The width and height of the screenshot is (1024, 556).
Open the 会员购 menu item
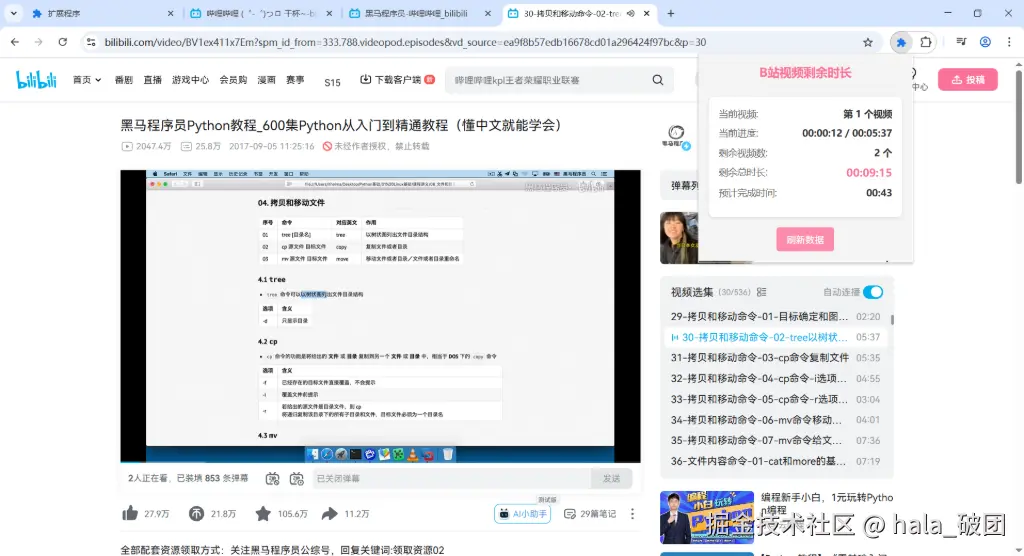click(x=233, y=80)
